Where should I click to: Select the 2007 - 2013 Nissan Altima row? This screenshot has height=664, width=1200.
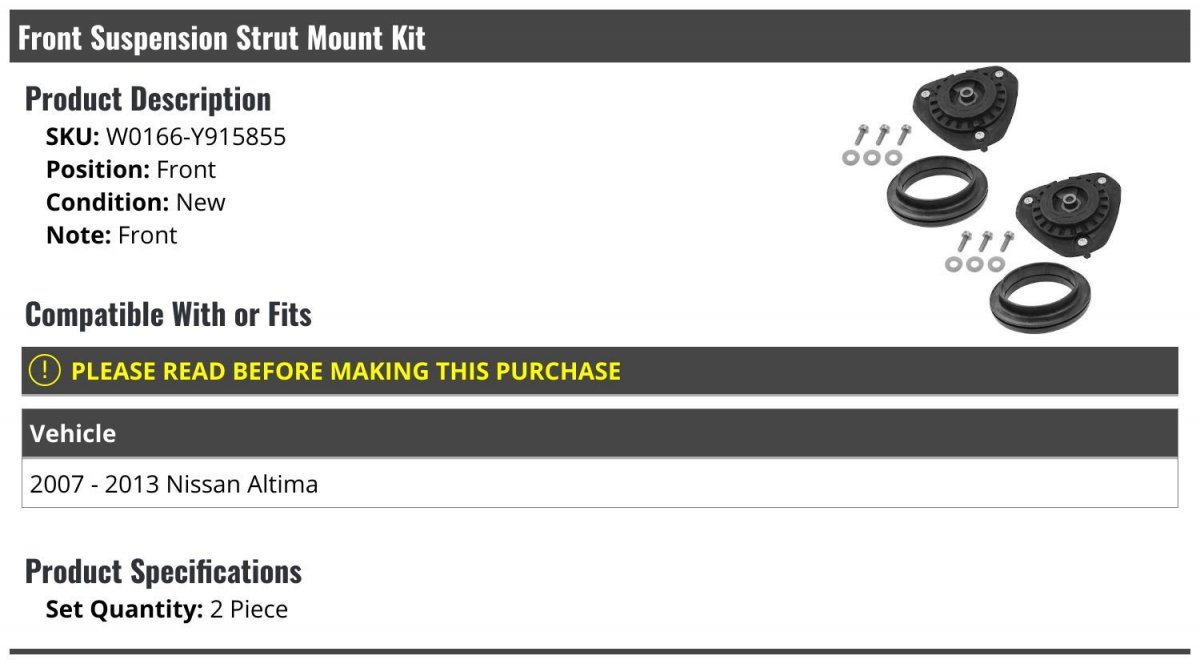(600, 484)
